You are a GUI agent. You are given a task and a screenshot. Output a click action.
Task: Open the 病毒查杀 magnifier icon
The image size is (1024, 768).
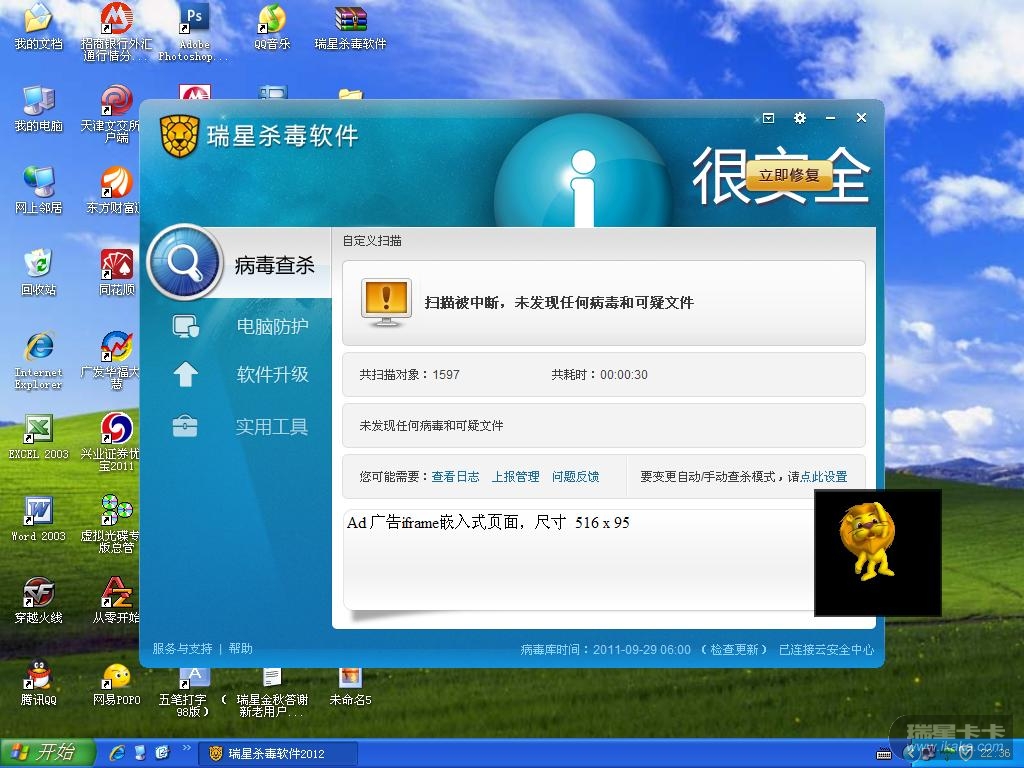[185, 263]
